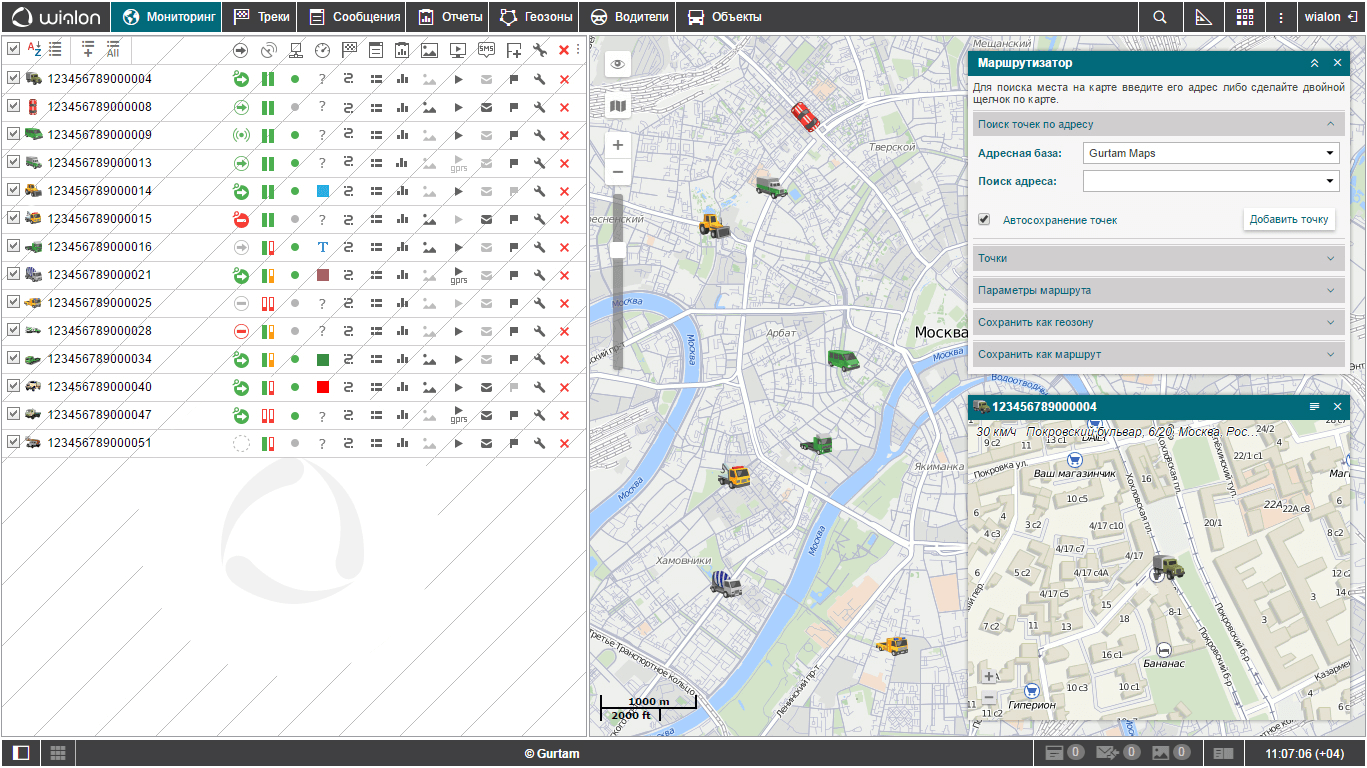Click unit name 123456789000021 in list
This screenshot has height=768, width=1367.
point(100,275)
